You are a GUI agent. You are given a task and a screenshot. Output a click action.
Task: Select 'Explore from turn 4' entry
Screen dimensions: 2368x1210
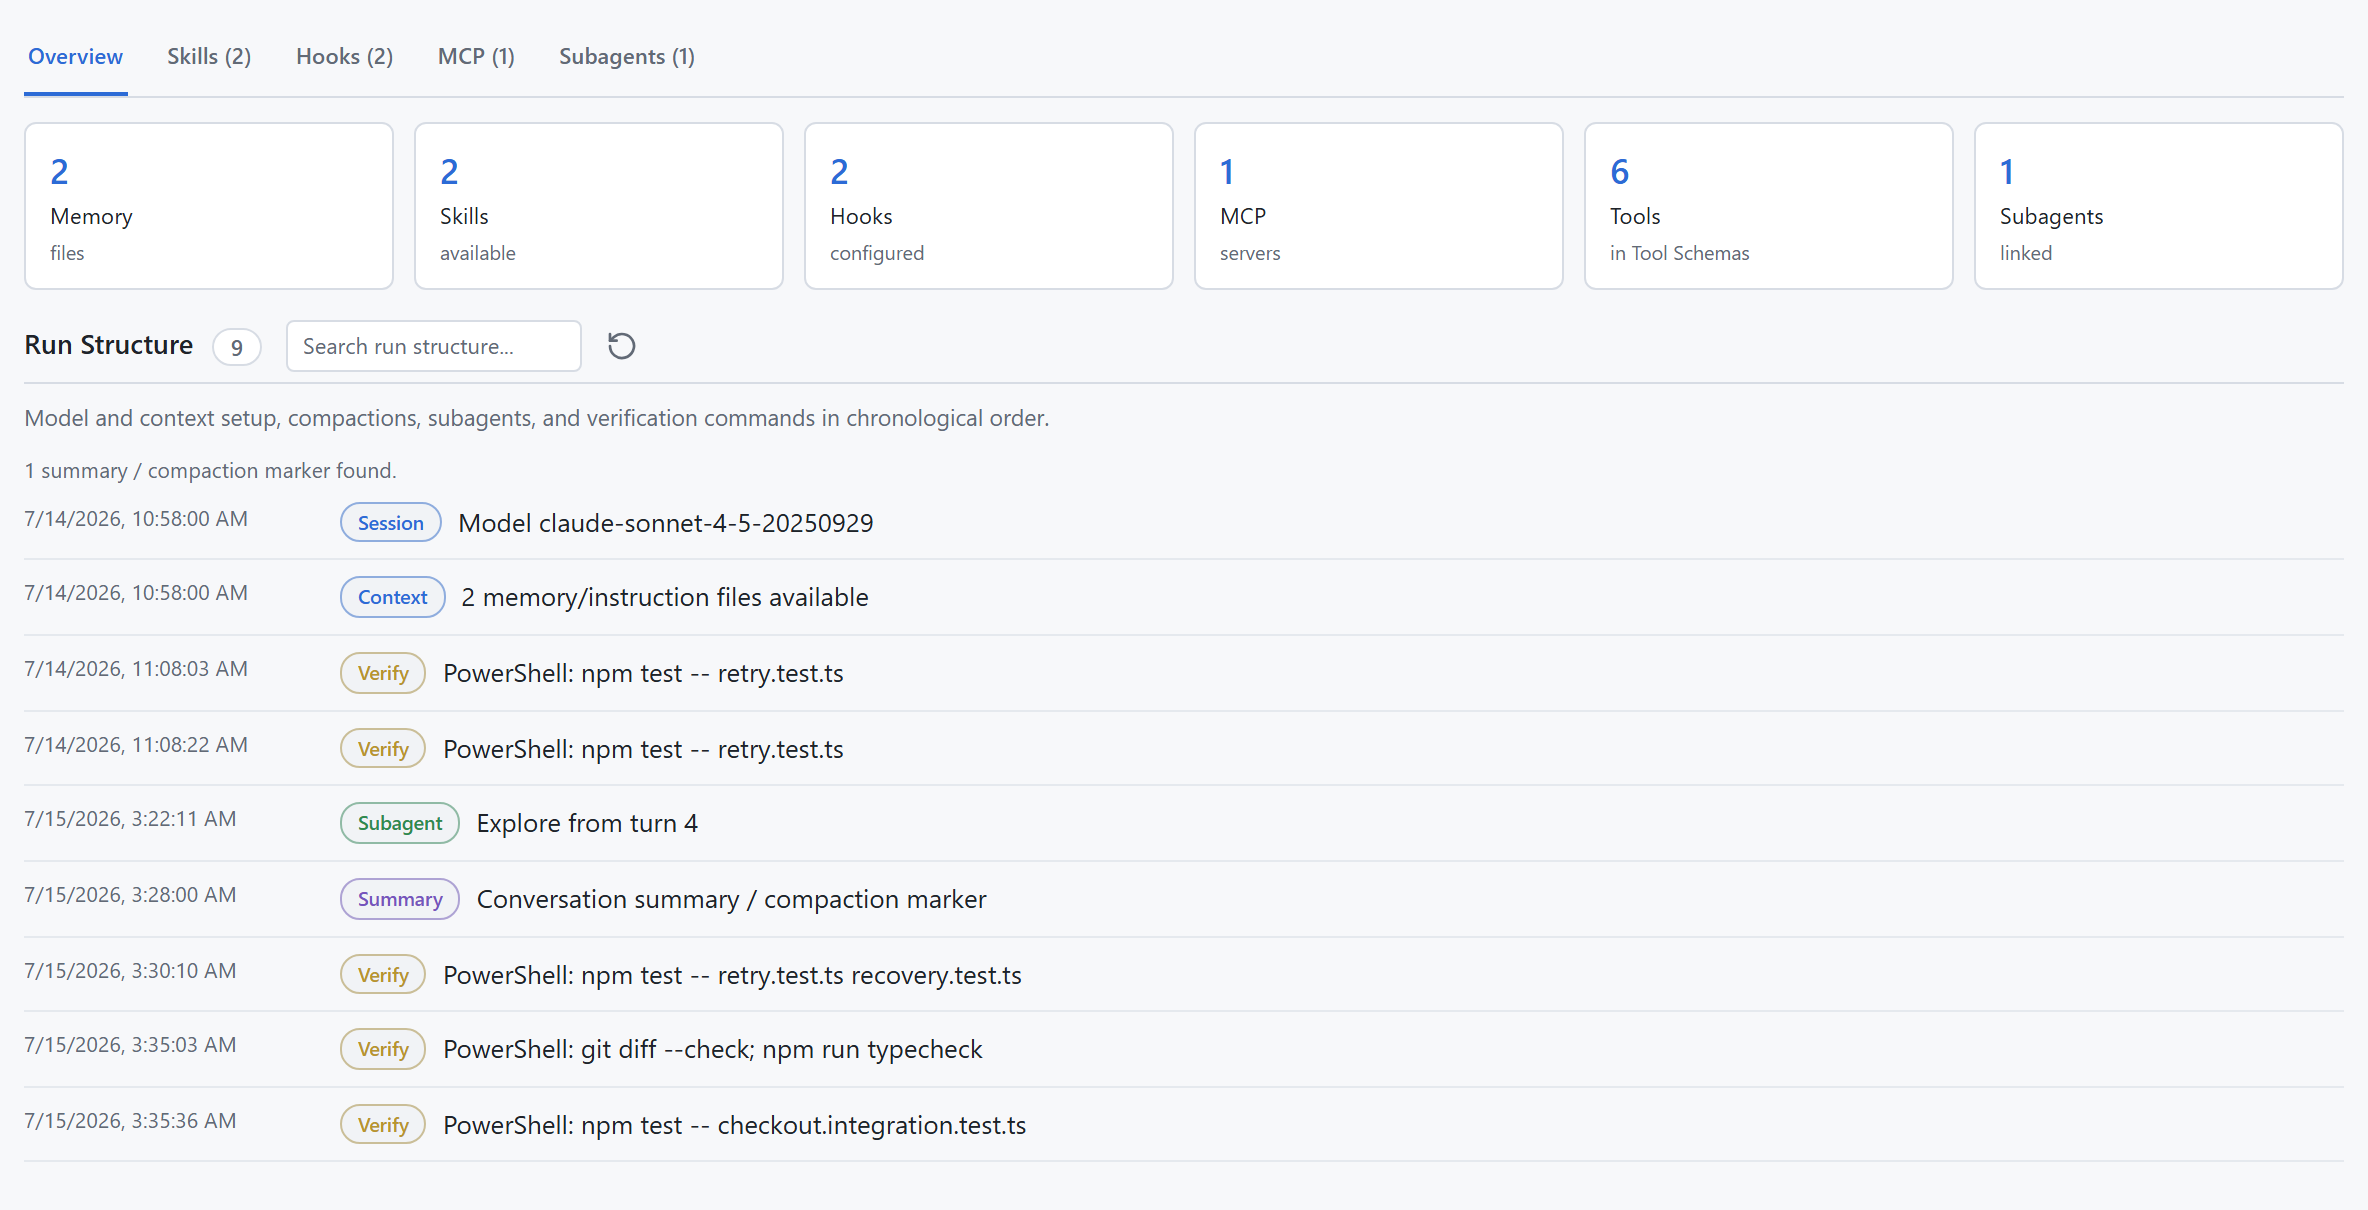pyautogui.click(x=587, y=823)
